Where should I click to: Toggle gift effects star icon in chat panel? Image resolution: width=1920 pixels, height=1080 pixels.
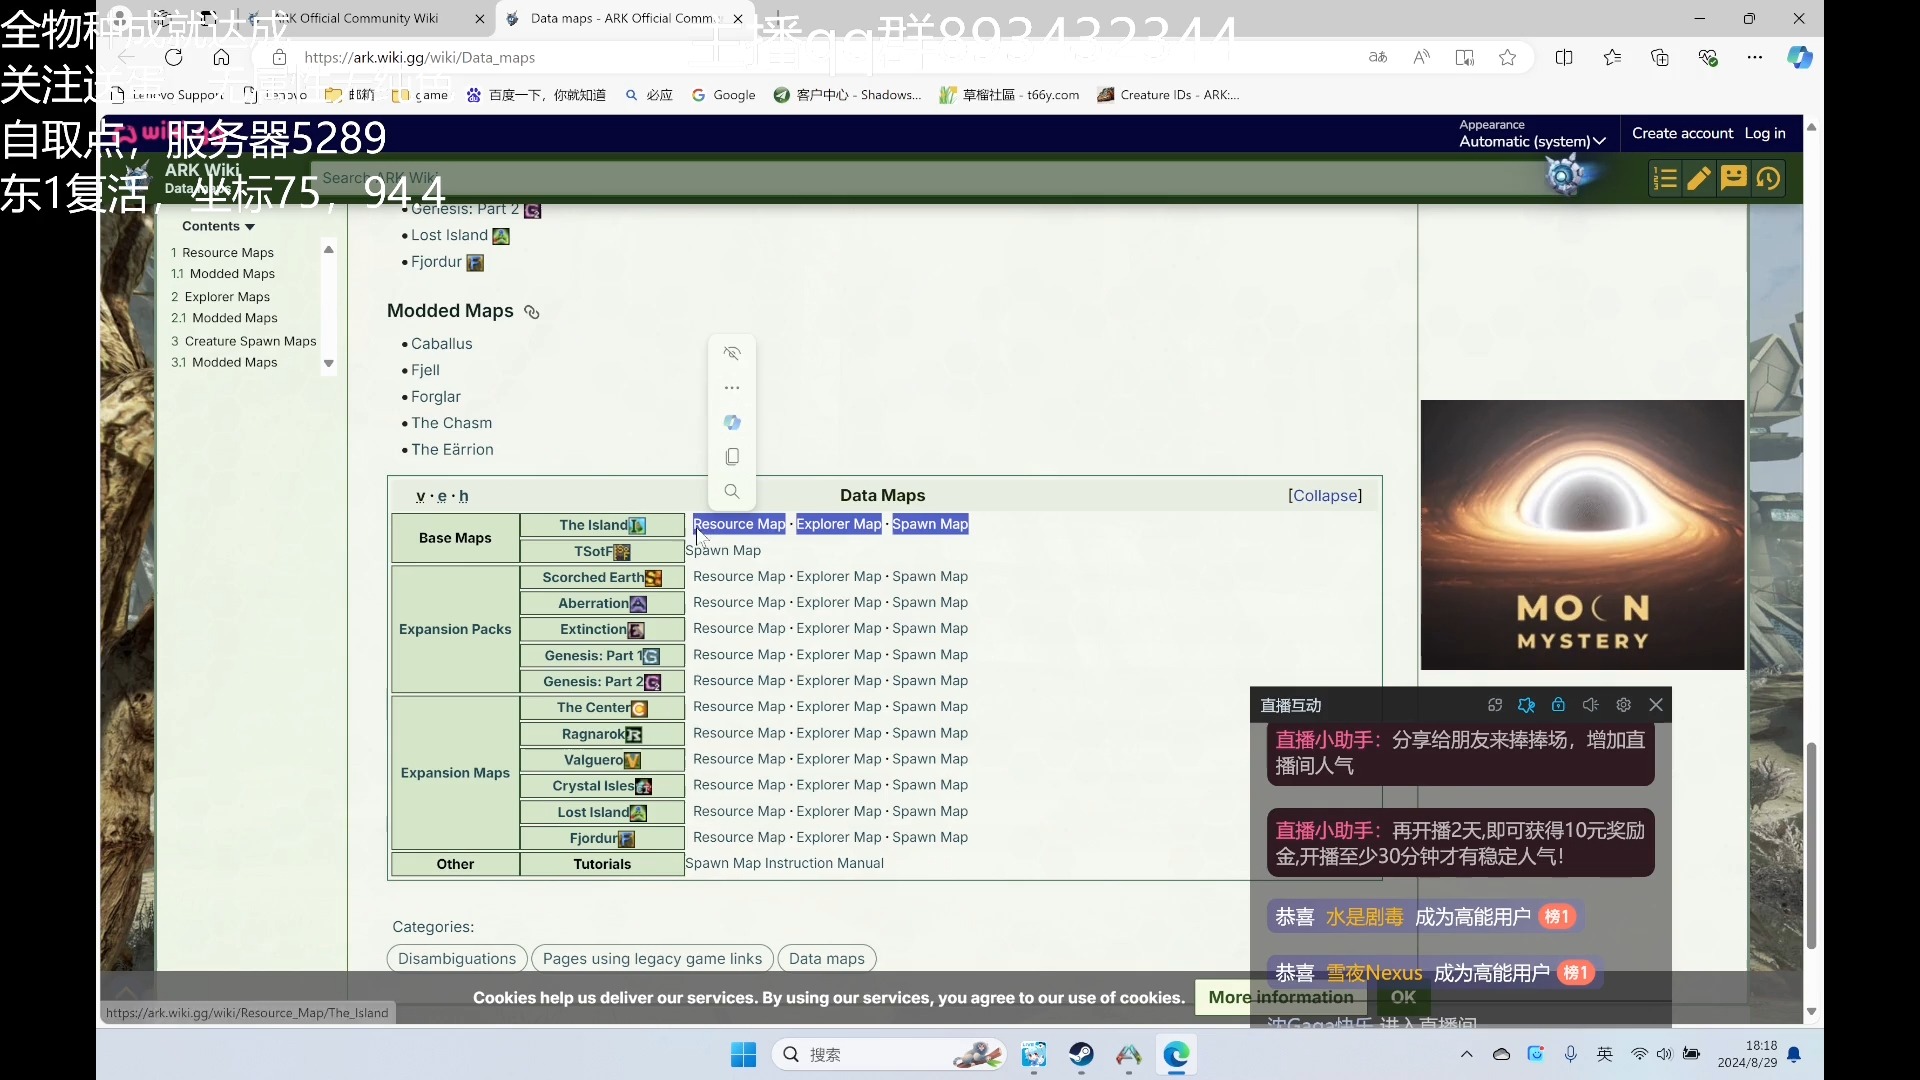(x=1526, y=705)
